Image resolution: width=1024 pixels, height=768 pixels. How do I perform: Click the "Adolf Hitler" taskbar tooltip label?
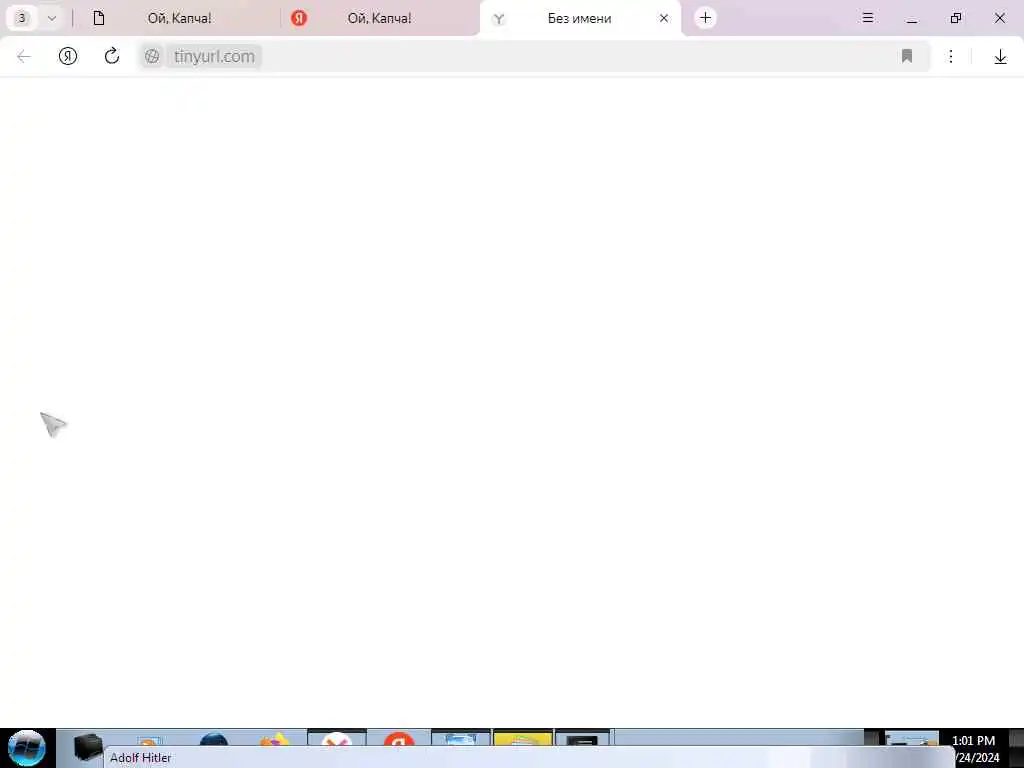[x=140, y=758]
